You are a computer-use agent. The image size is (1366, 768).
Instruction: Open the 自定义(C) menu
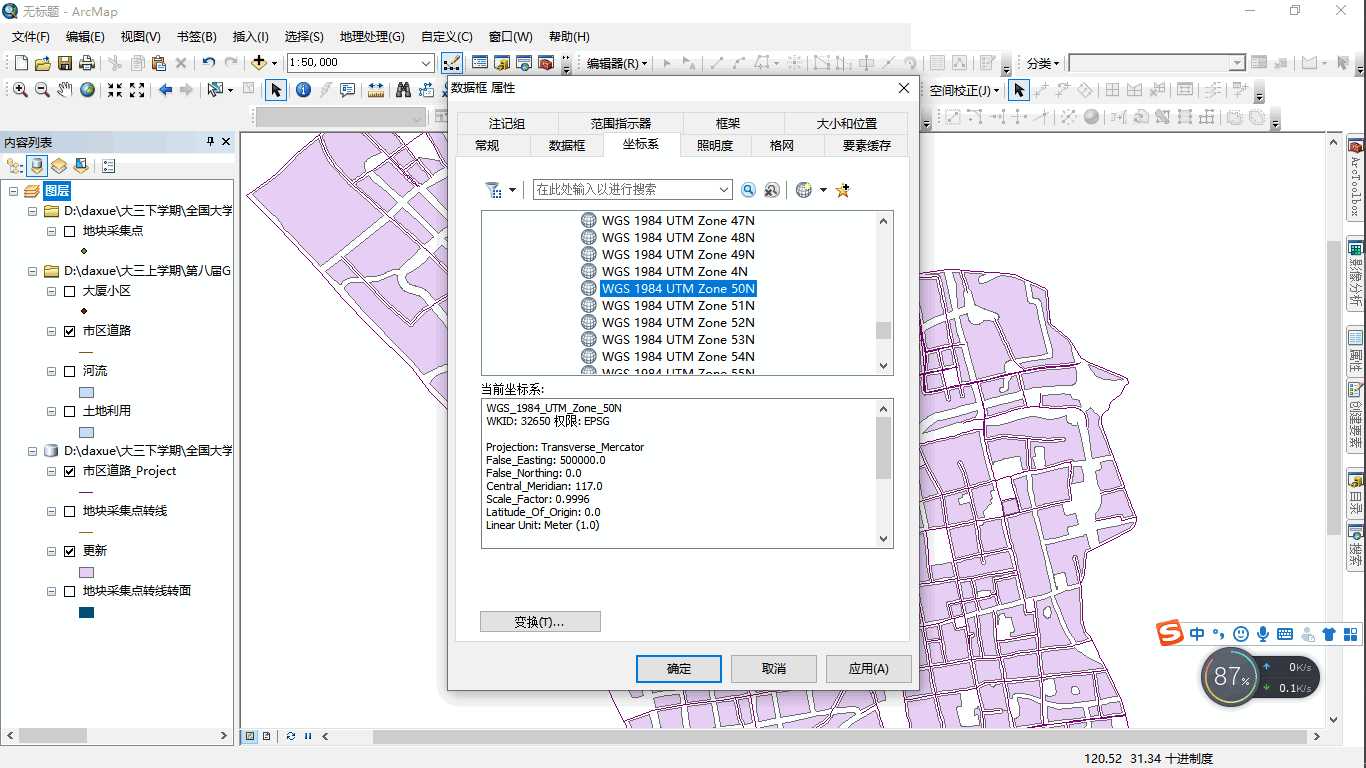pos(447,36)
